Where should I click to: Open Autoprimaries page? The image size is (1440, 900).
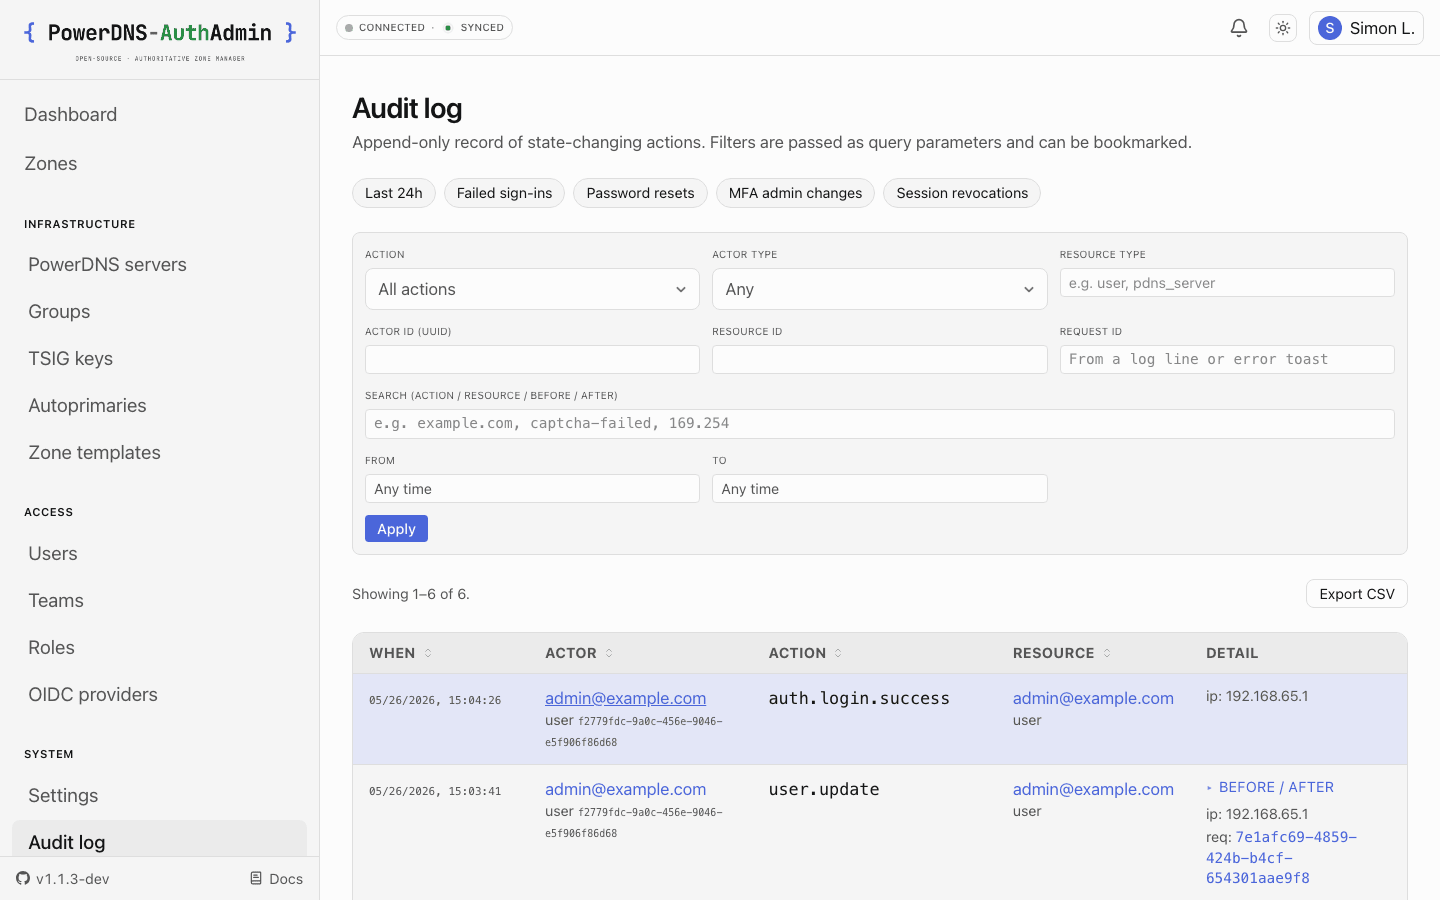pyautogui.click(x=87, y=405)
